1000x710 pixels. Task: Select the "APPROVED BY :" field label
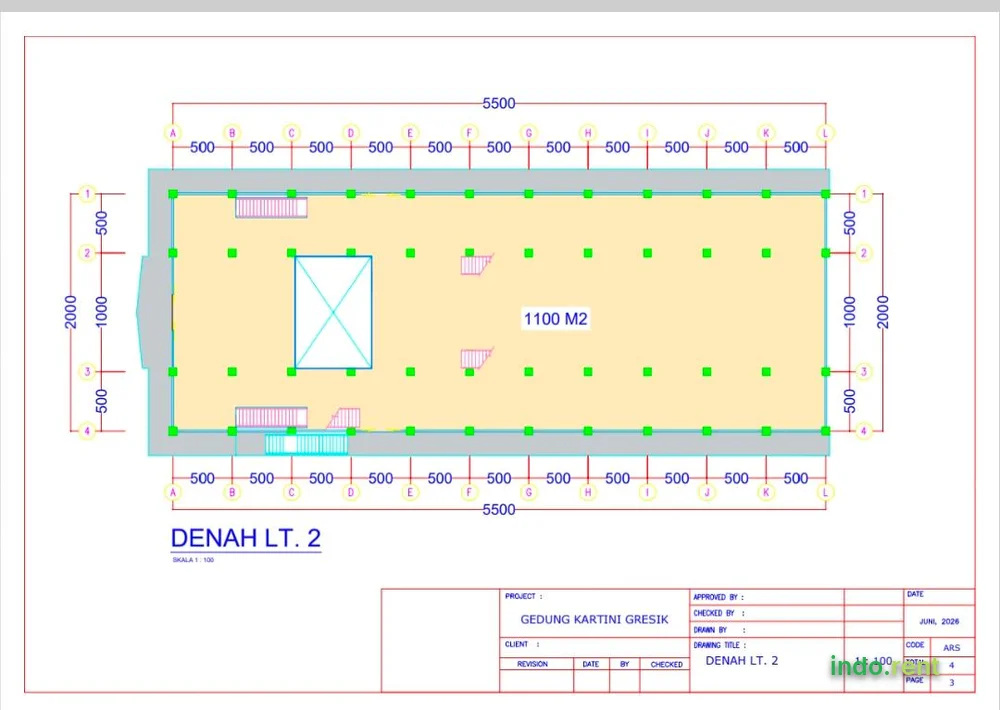[719, 597]
